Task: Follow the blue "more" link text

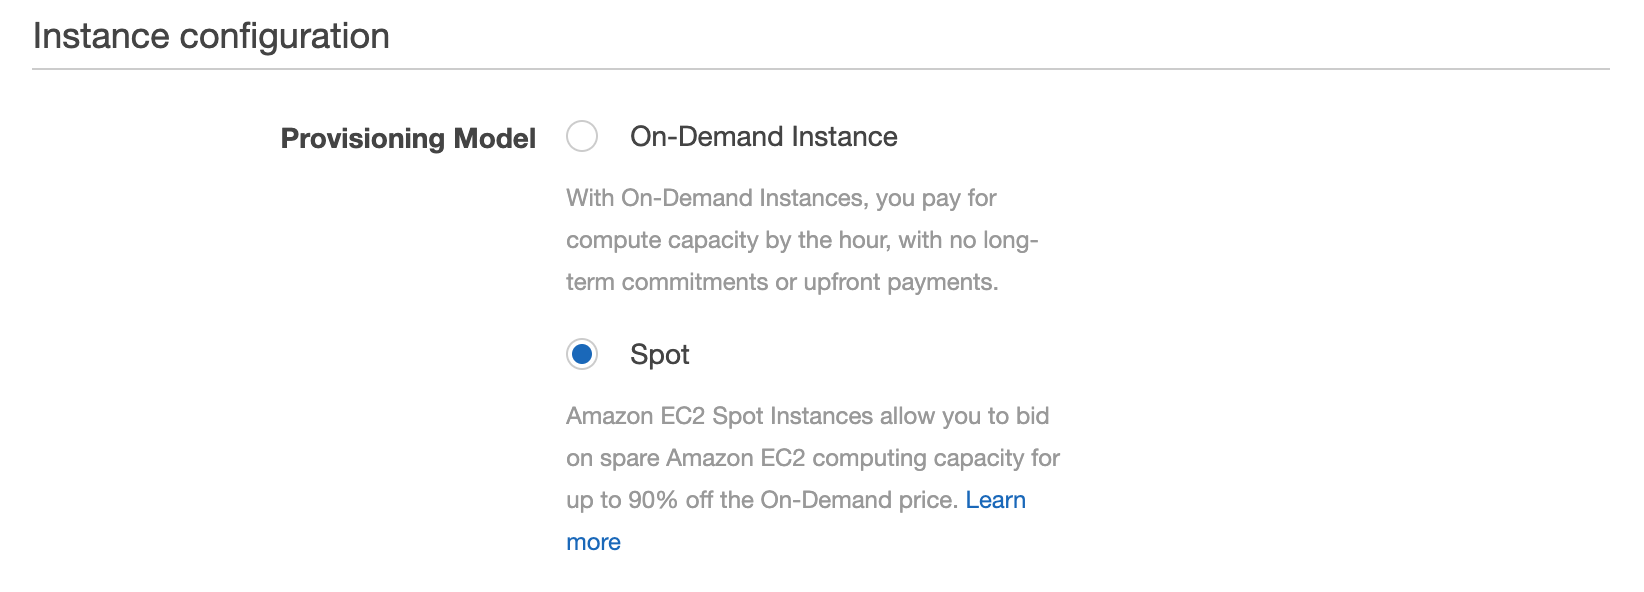Action: pyautogui.click(x=593, y=542)
